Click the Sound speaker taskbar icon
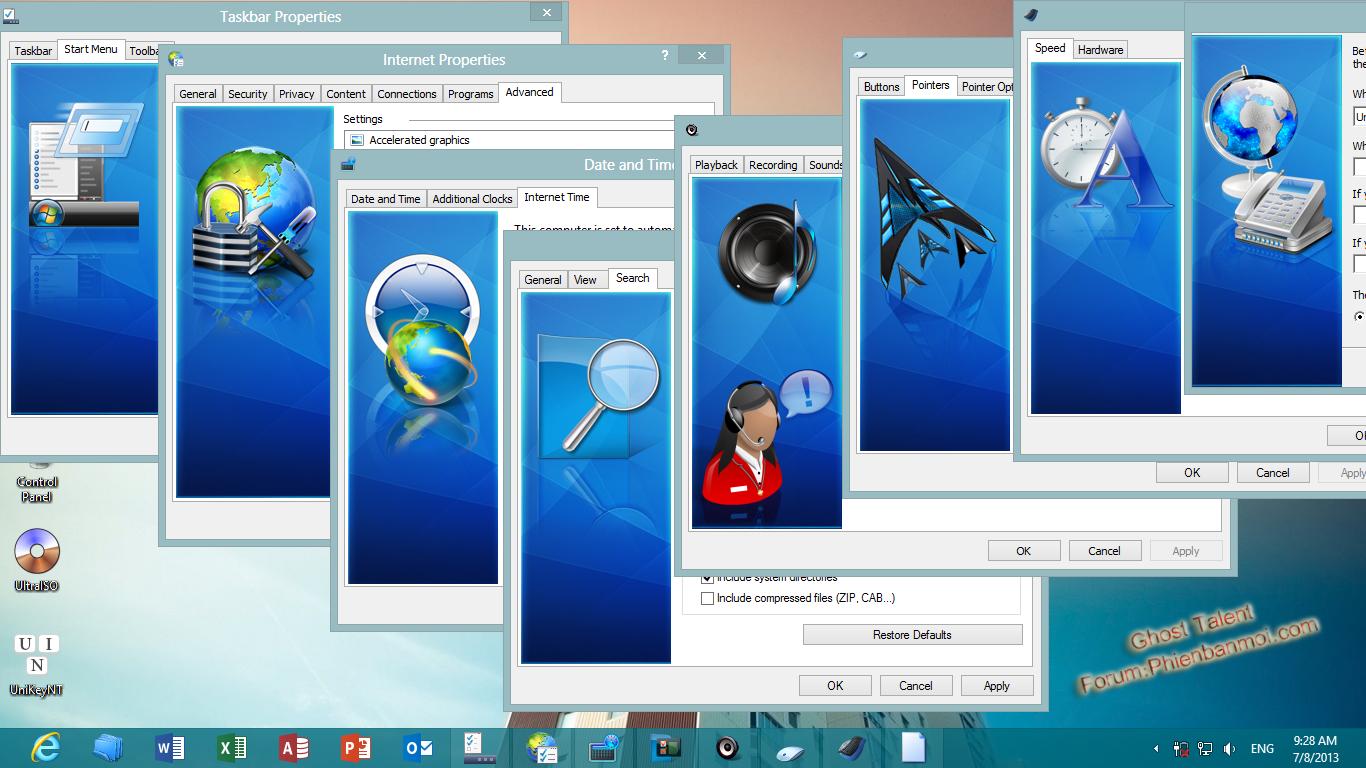Image resolution: width=1366 pixels, height=768 pixels. tap(727, 747)
